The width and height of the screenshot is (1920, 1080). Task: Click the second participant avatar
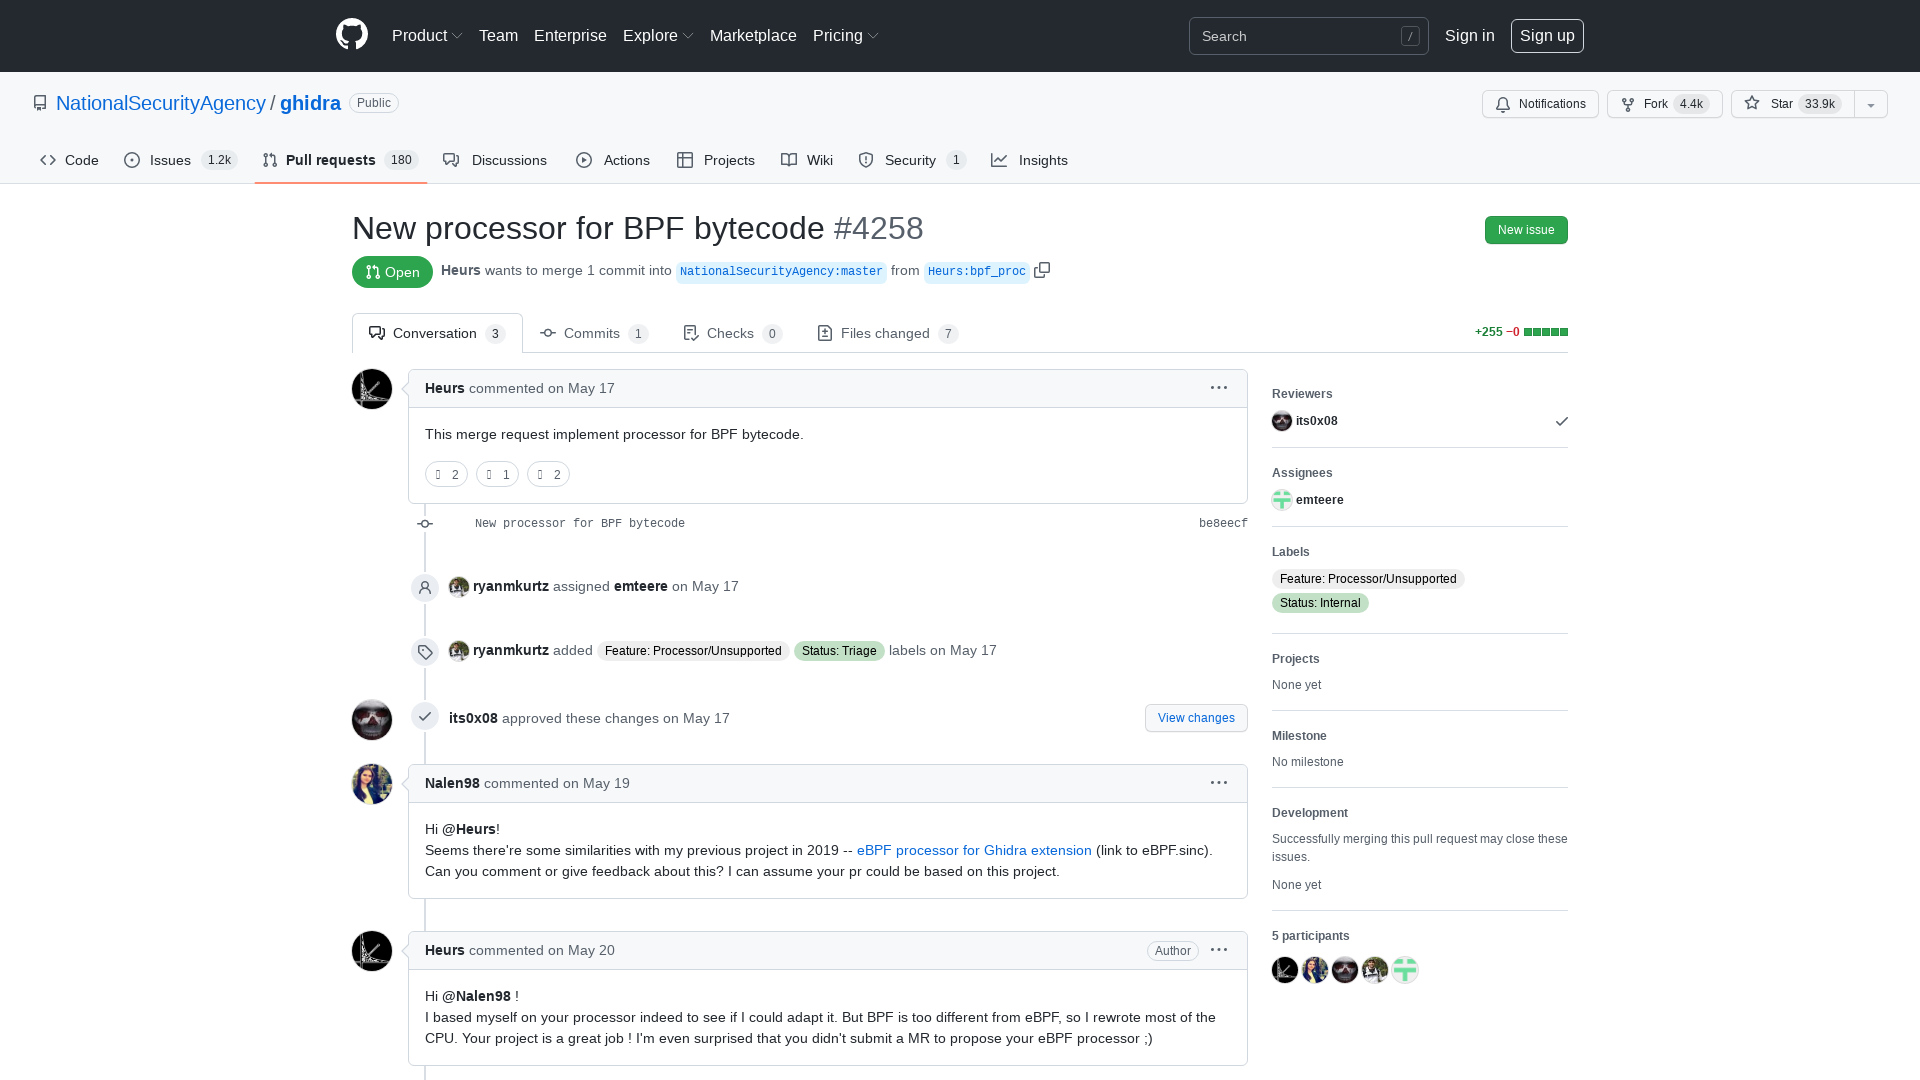point(1315,970)
